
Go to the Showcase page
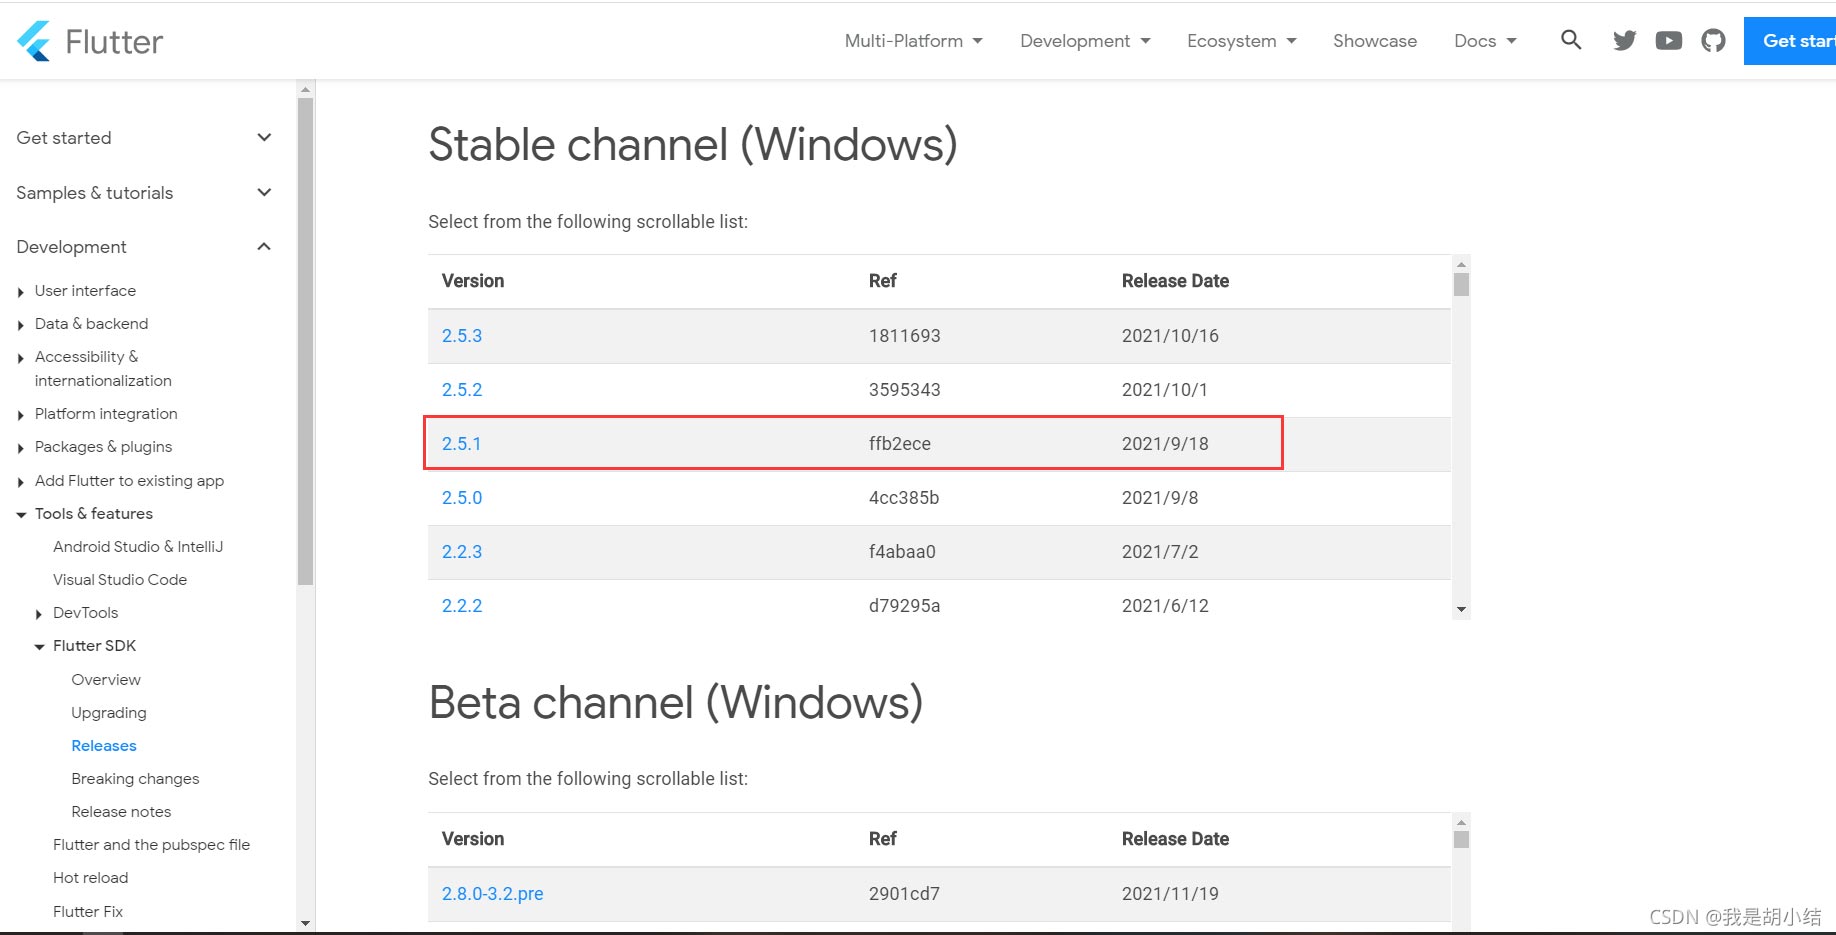click(x=1375, y=41)
